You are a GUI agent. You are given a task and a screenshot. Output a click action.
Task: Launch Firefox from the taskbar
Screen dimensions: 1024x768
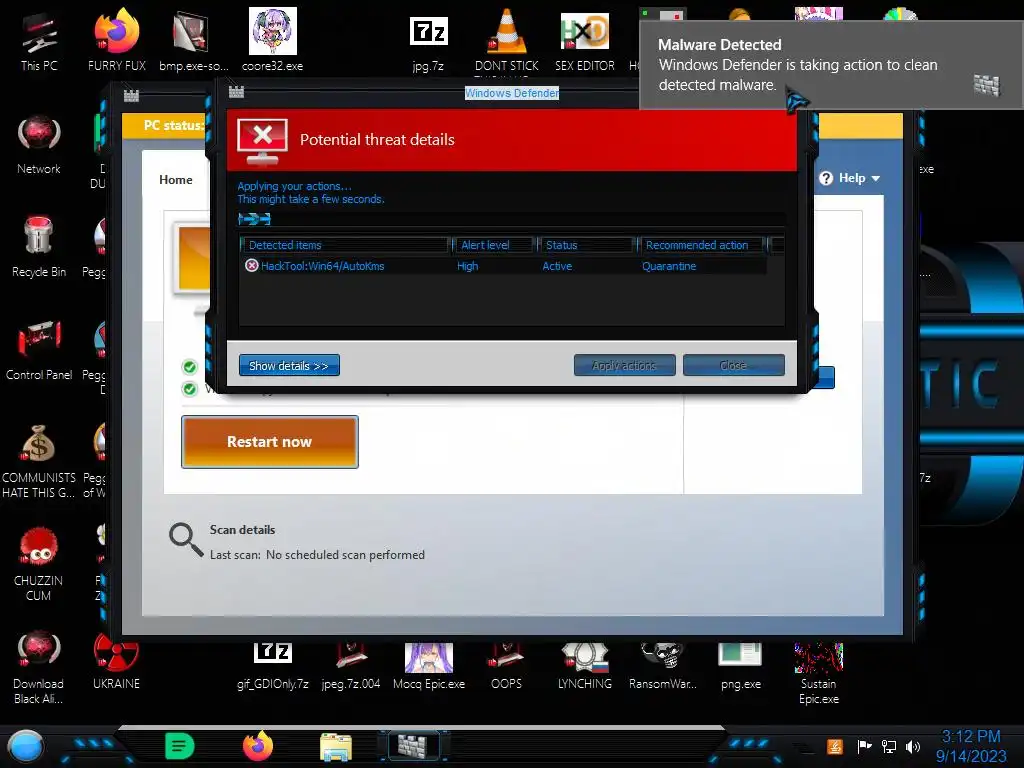point(258,746)
